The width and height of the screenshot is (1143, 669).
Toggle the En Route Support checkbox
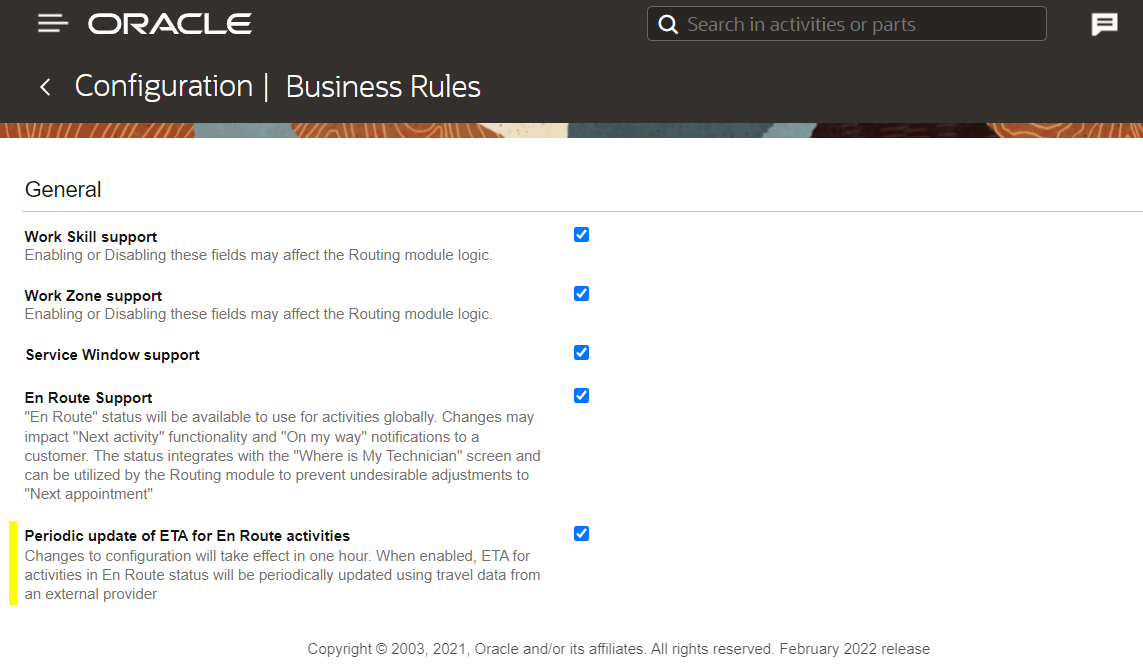point(581,396)
